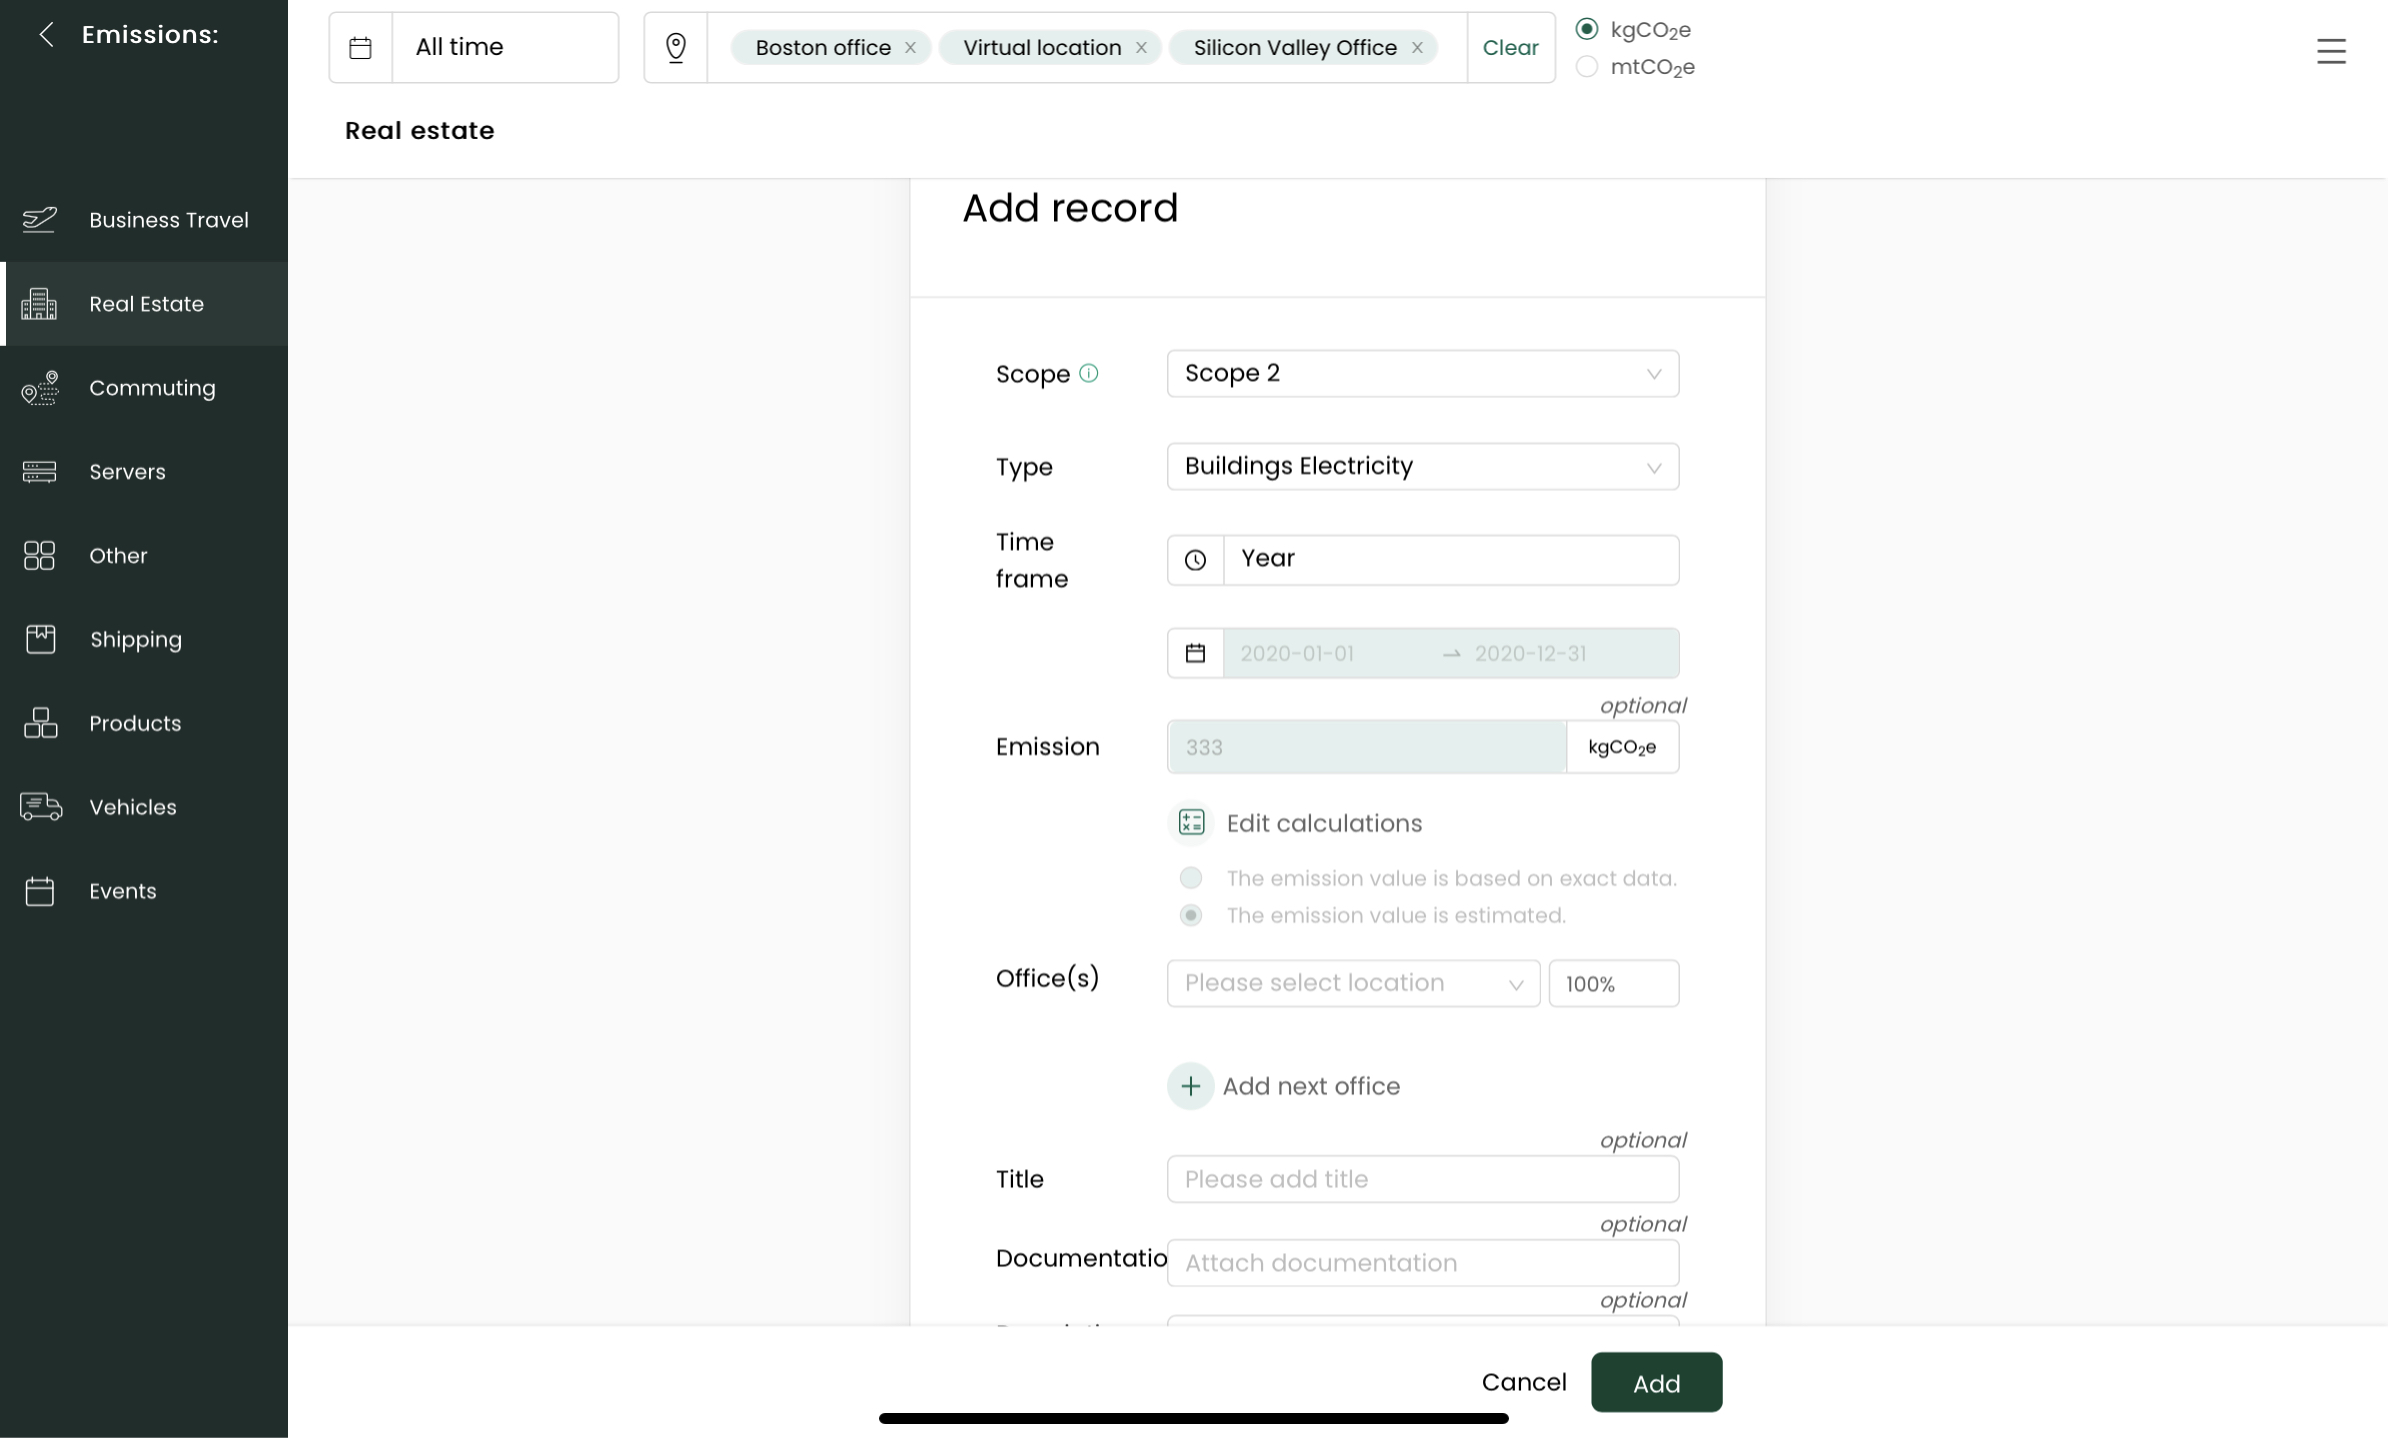Viewport: 2388px width, 1439px height.
Task: Choose emission value based on exact data
Action: pyautogui.click(x=1190, y=878)
